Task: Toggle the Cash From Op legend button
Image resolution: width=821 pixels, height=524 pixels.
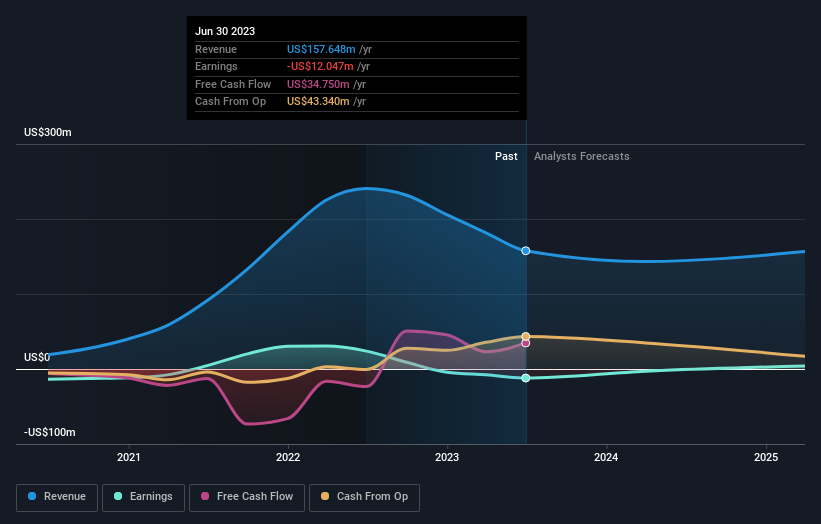Action: [364, 497]
